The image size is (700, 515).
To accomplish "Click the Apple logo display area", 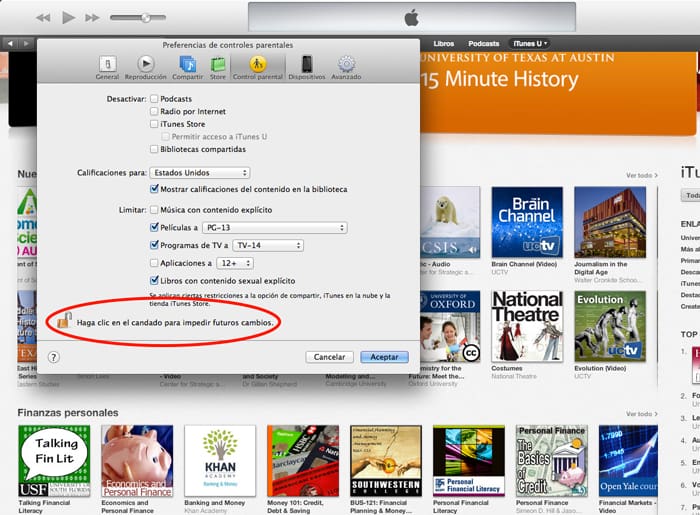I will click(412, 17).
